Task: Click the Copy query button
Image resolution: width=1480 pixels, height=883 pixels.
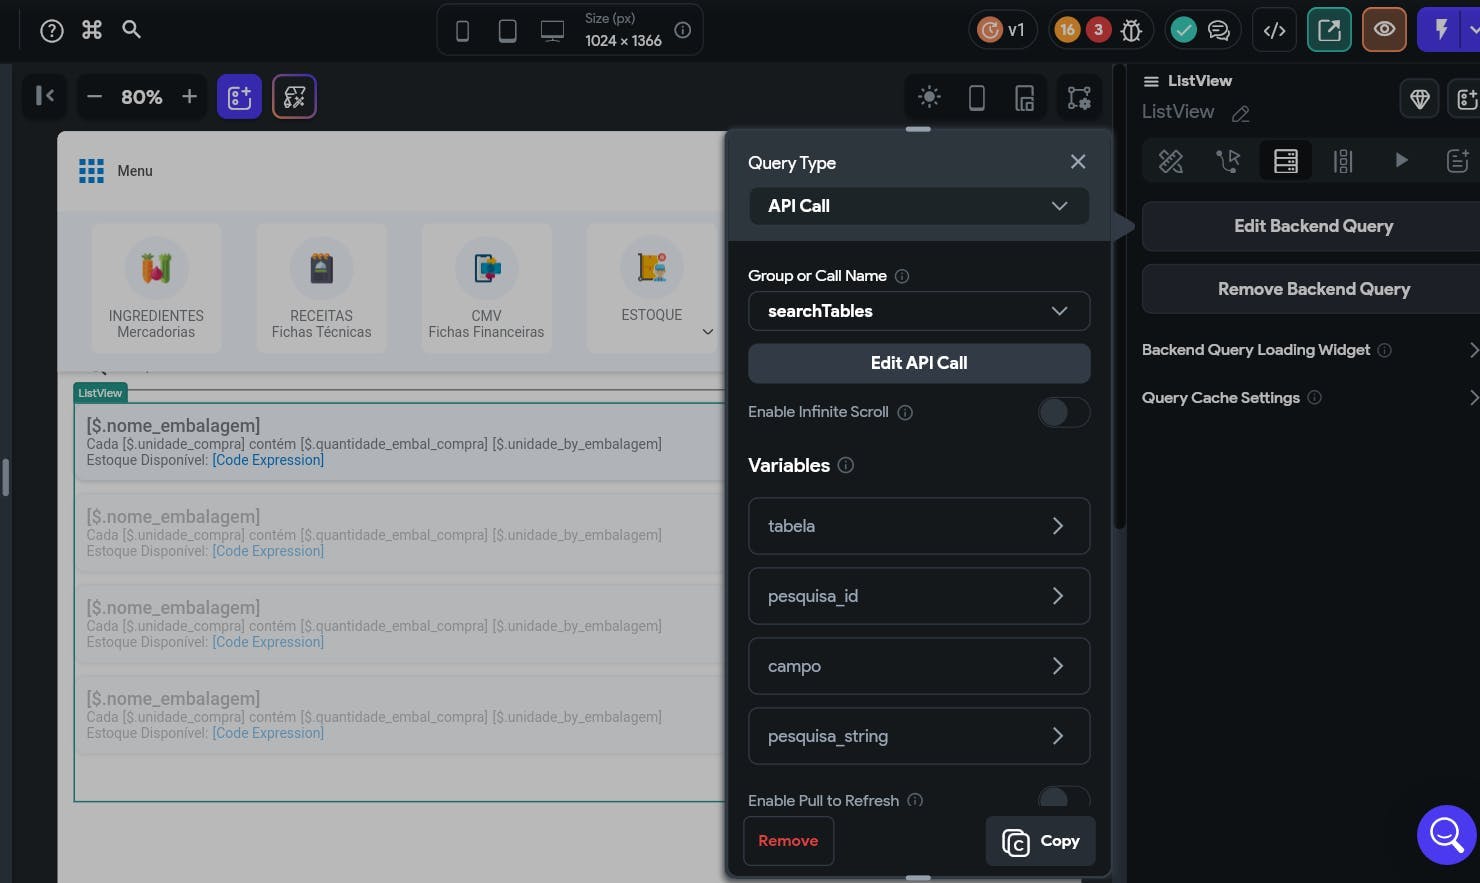Action: pos(1040,841)
